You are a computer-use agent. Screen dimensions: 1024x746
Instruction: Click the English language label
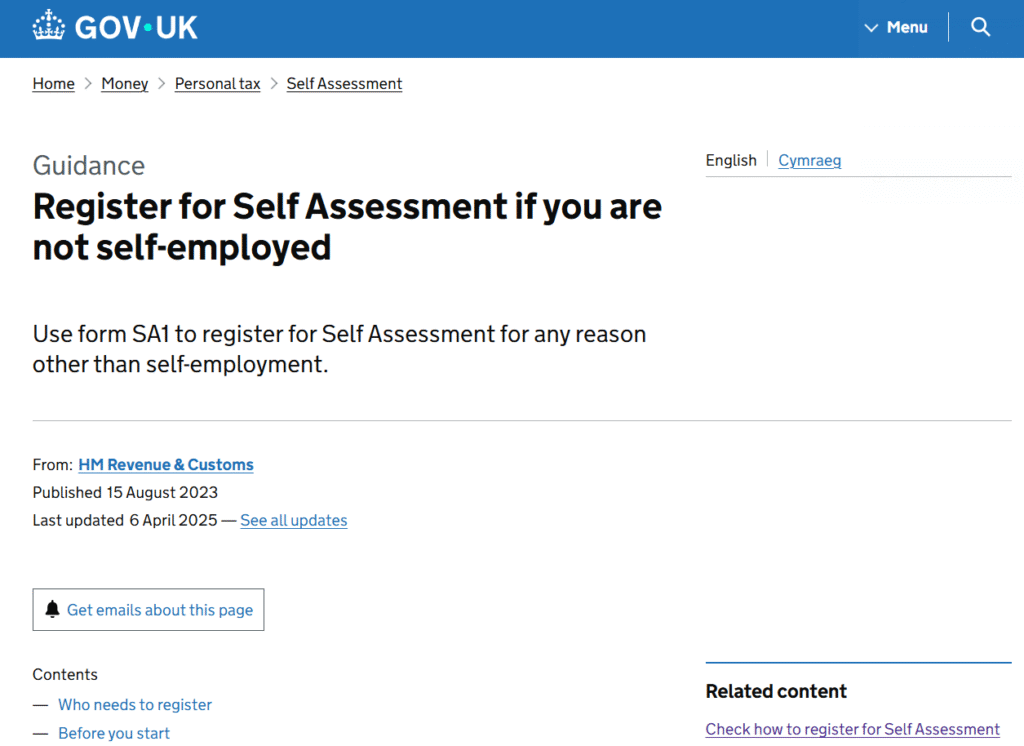731,160
